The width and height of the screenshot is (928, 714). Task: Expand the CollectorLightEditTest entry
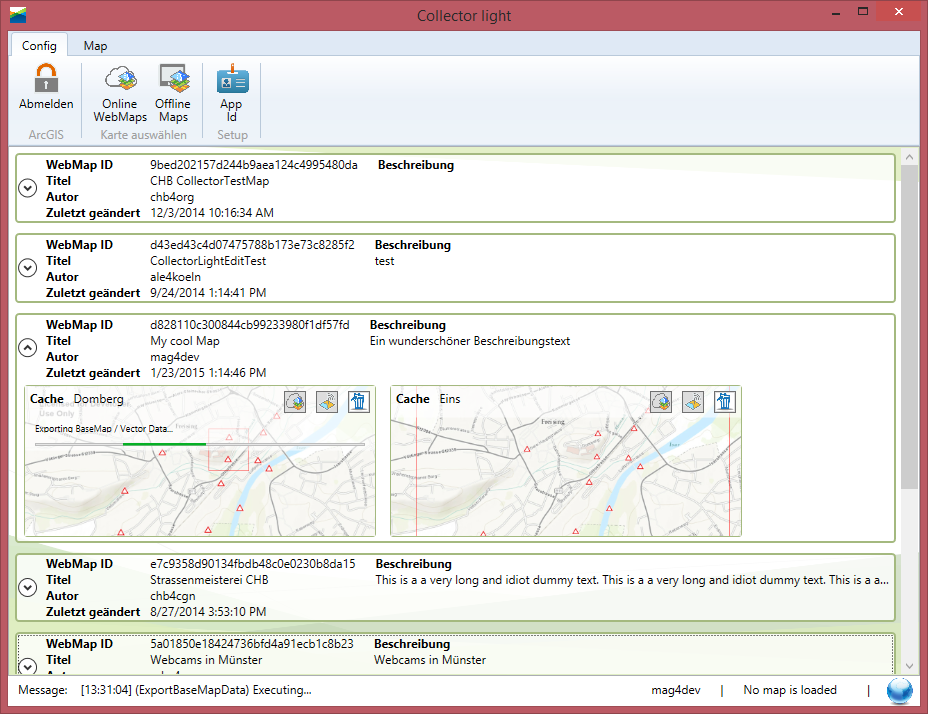[28, 268]
